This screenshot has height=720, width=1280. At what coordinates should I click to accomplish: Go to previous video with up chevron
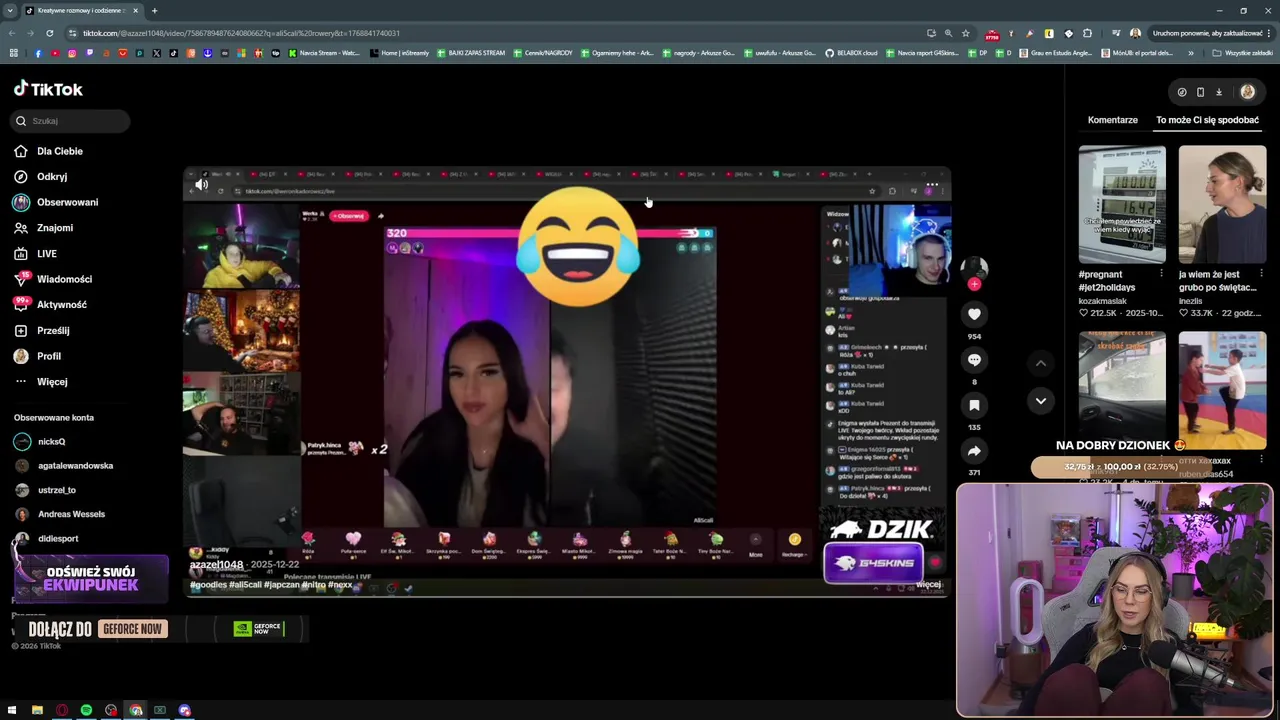point(1041,363)
